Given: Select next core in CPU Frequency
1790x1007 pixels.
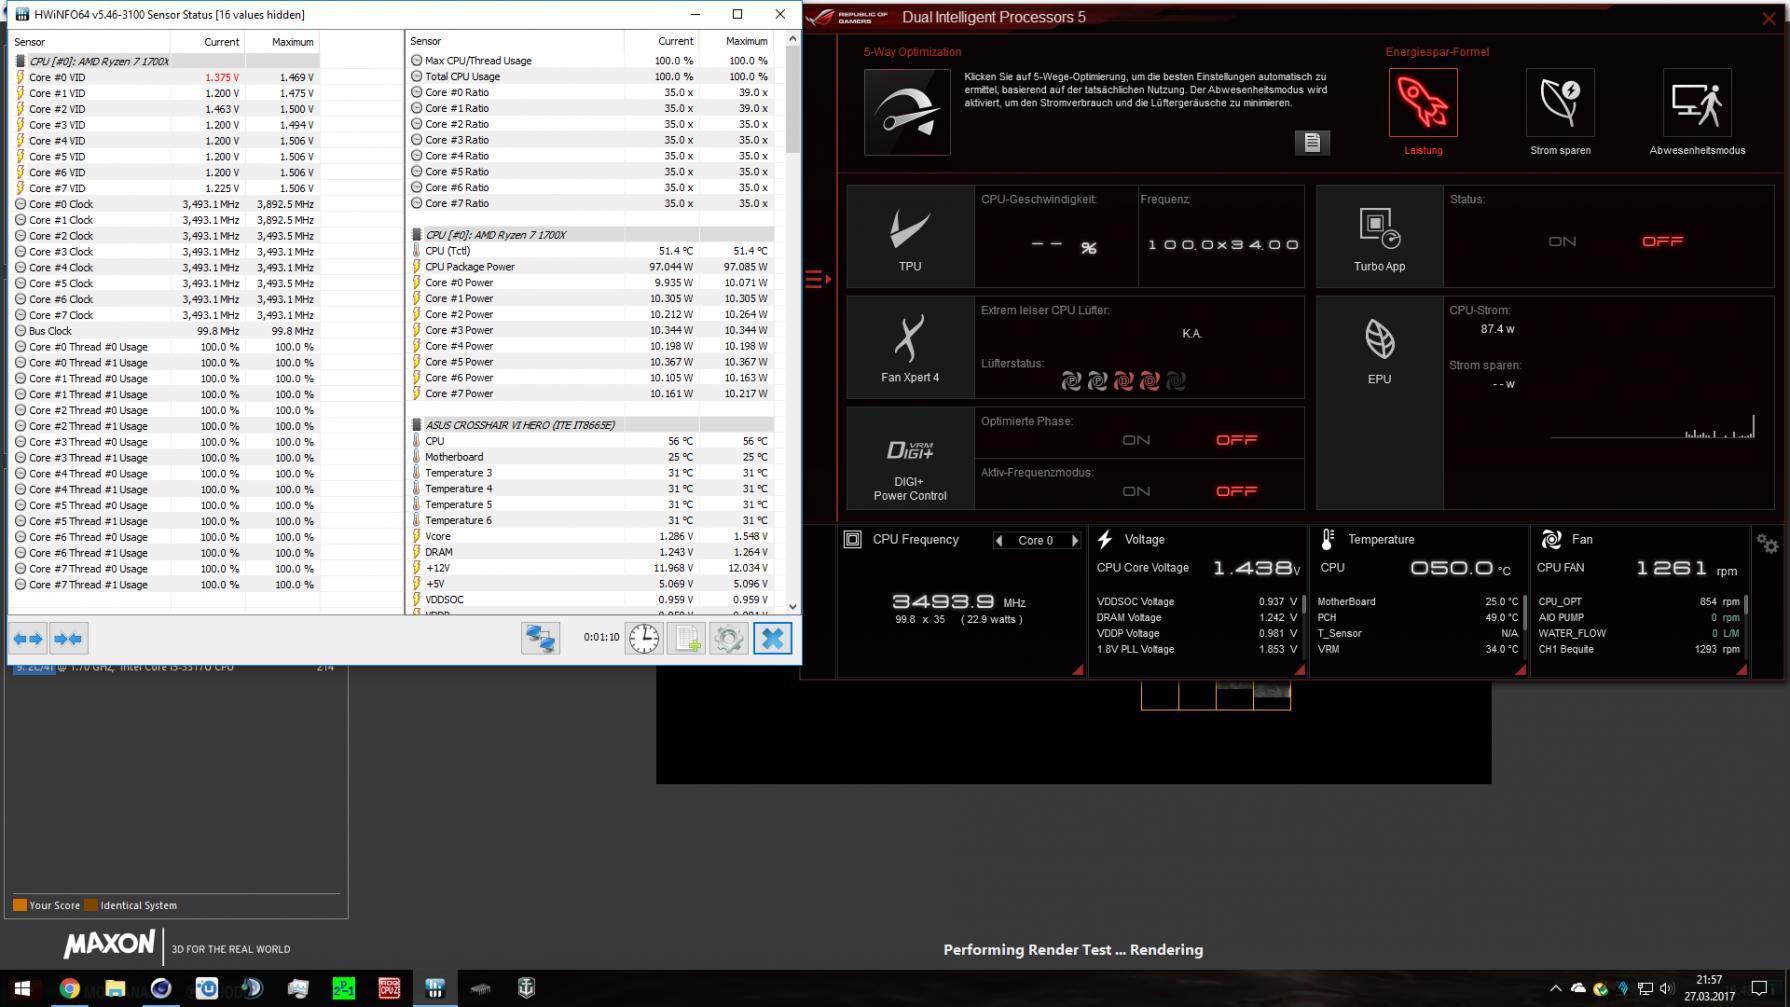Looking at the screenshot, I should [1074, 540].
